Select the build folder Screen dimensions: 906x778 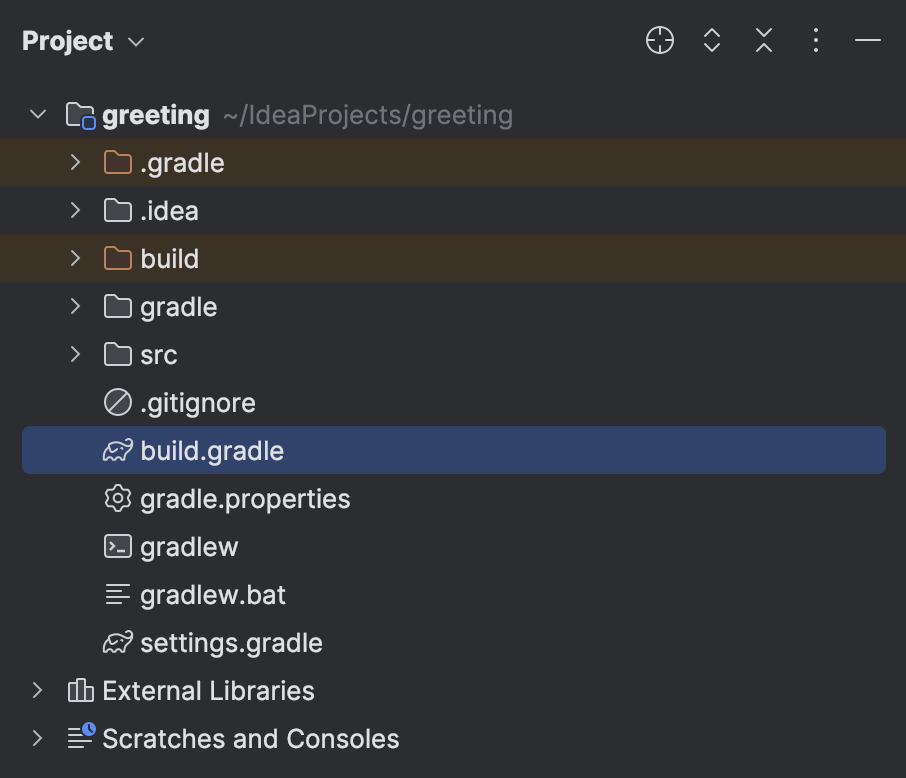coord(167,258)
